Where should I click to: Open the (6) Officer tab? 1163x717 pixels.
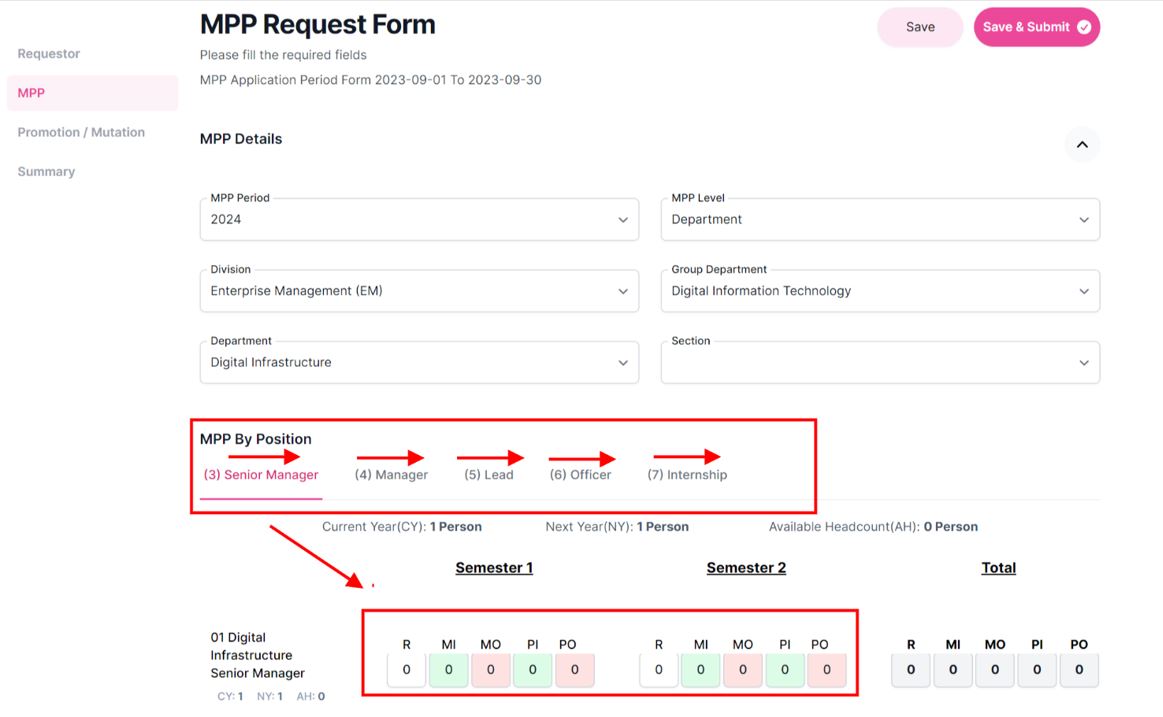580,475
